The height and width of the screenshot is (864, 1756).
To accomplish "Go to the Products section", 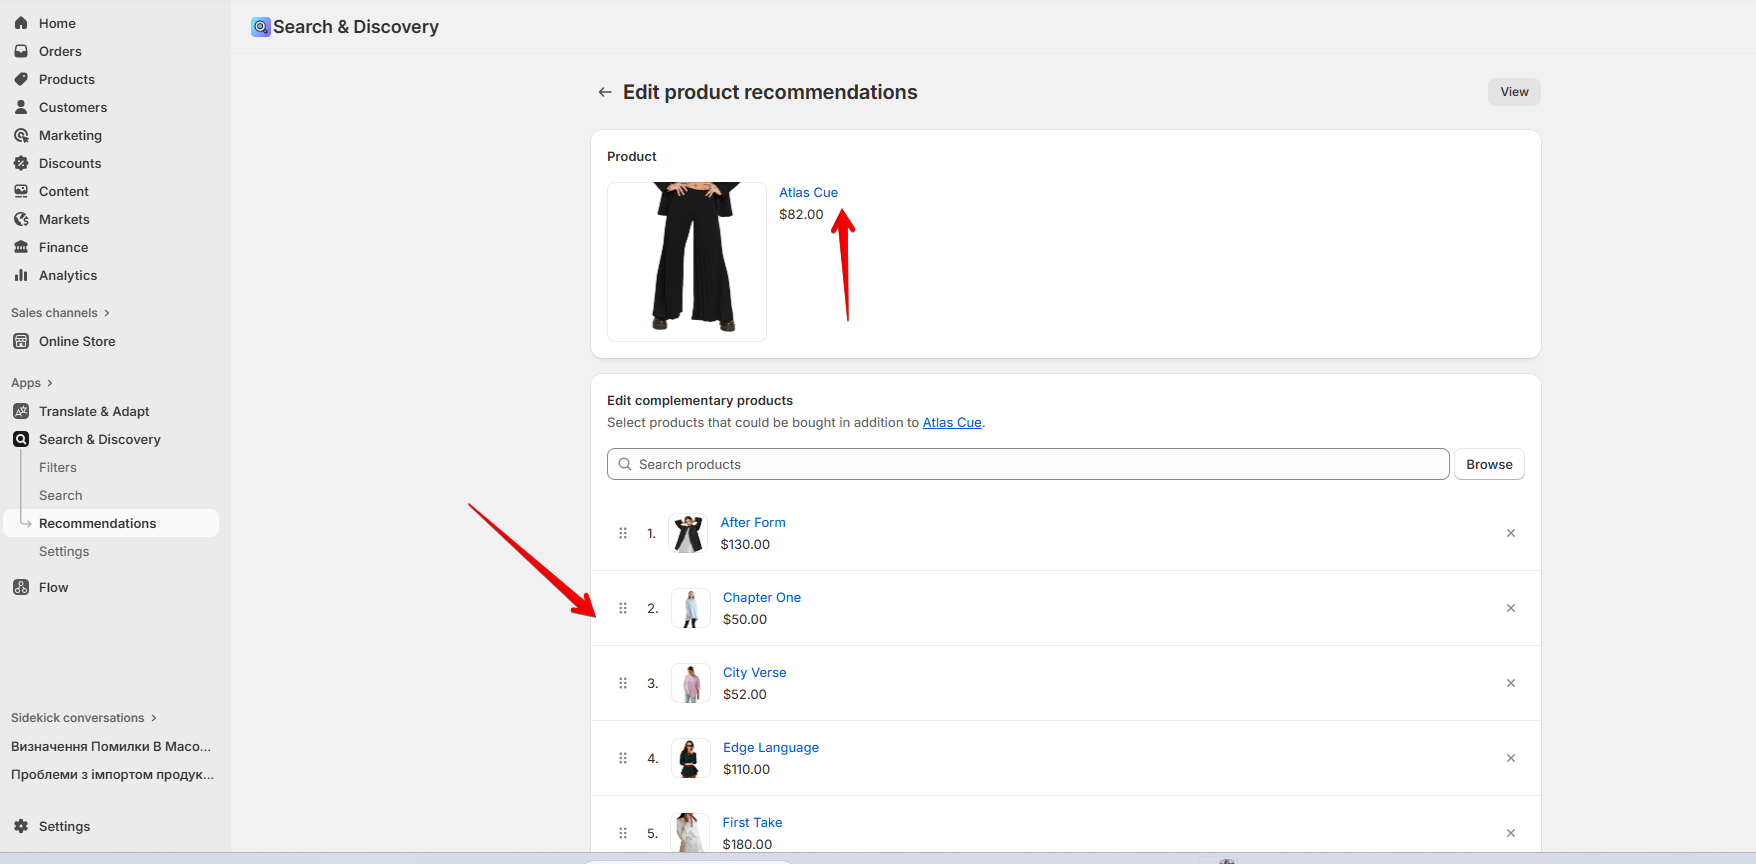I will point(66,79).
